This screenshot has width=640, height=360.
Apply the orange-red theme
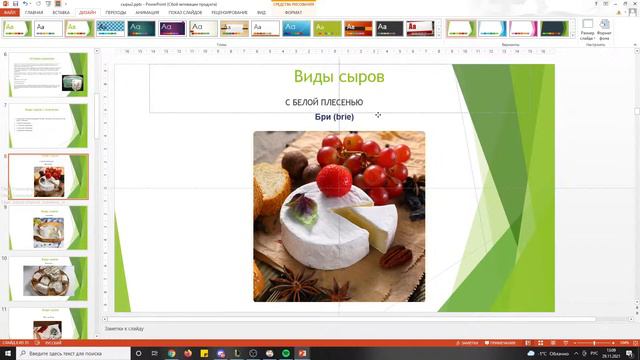(358, 29)
